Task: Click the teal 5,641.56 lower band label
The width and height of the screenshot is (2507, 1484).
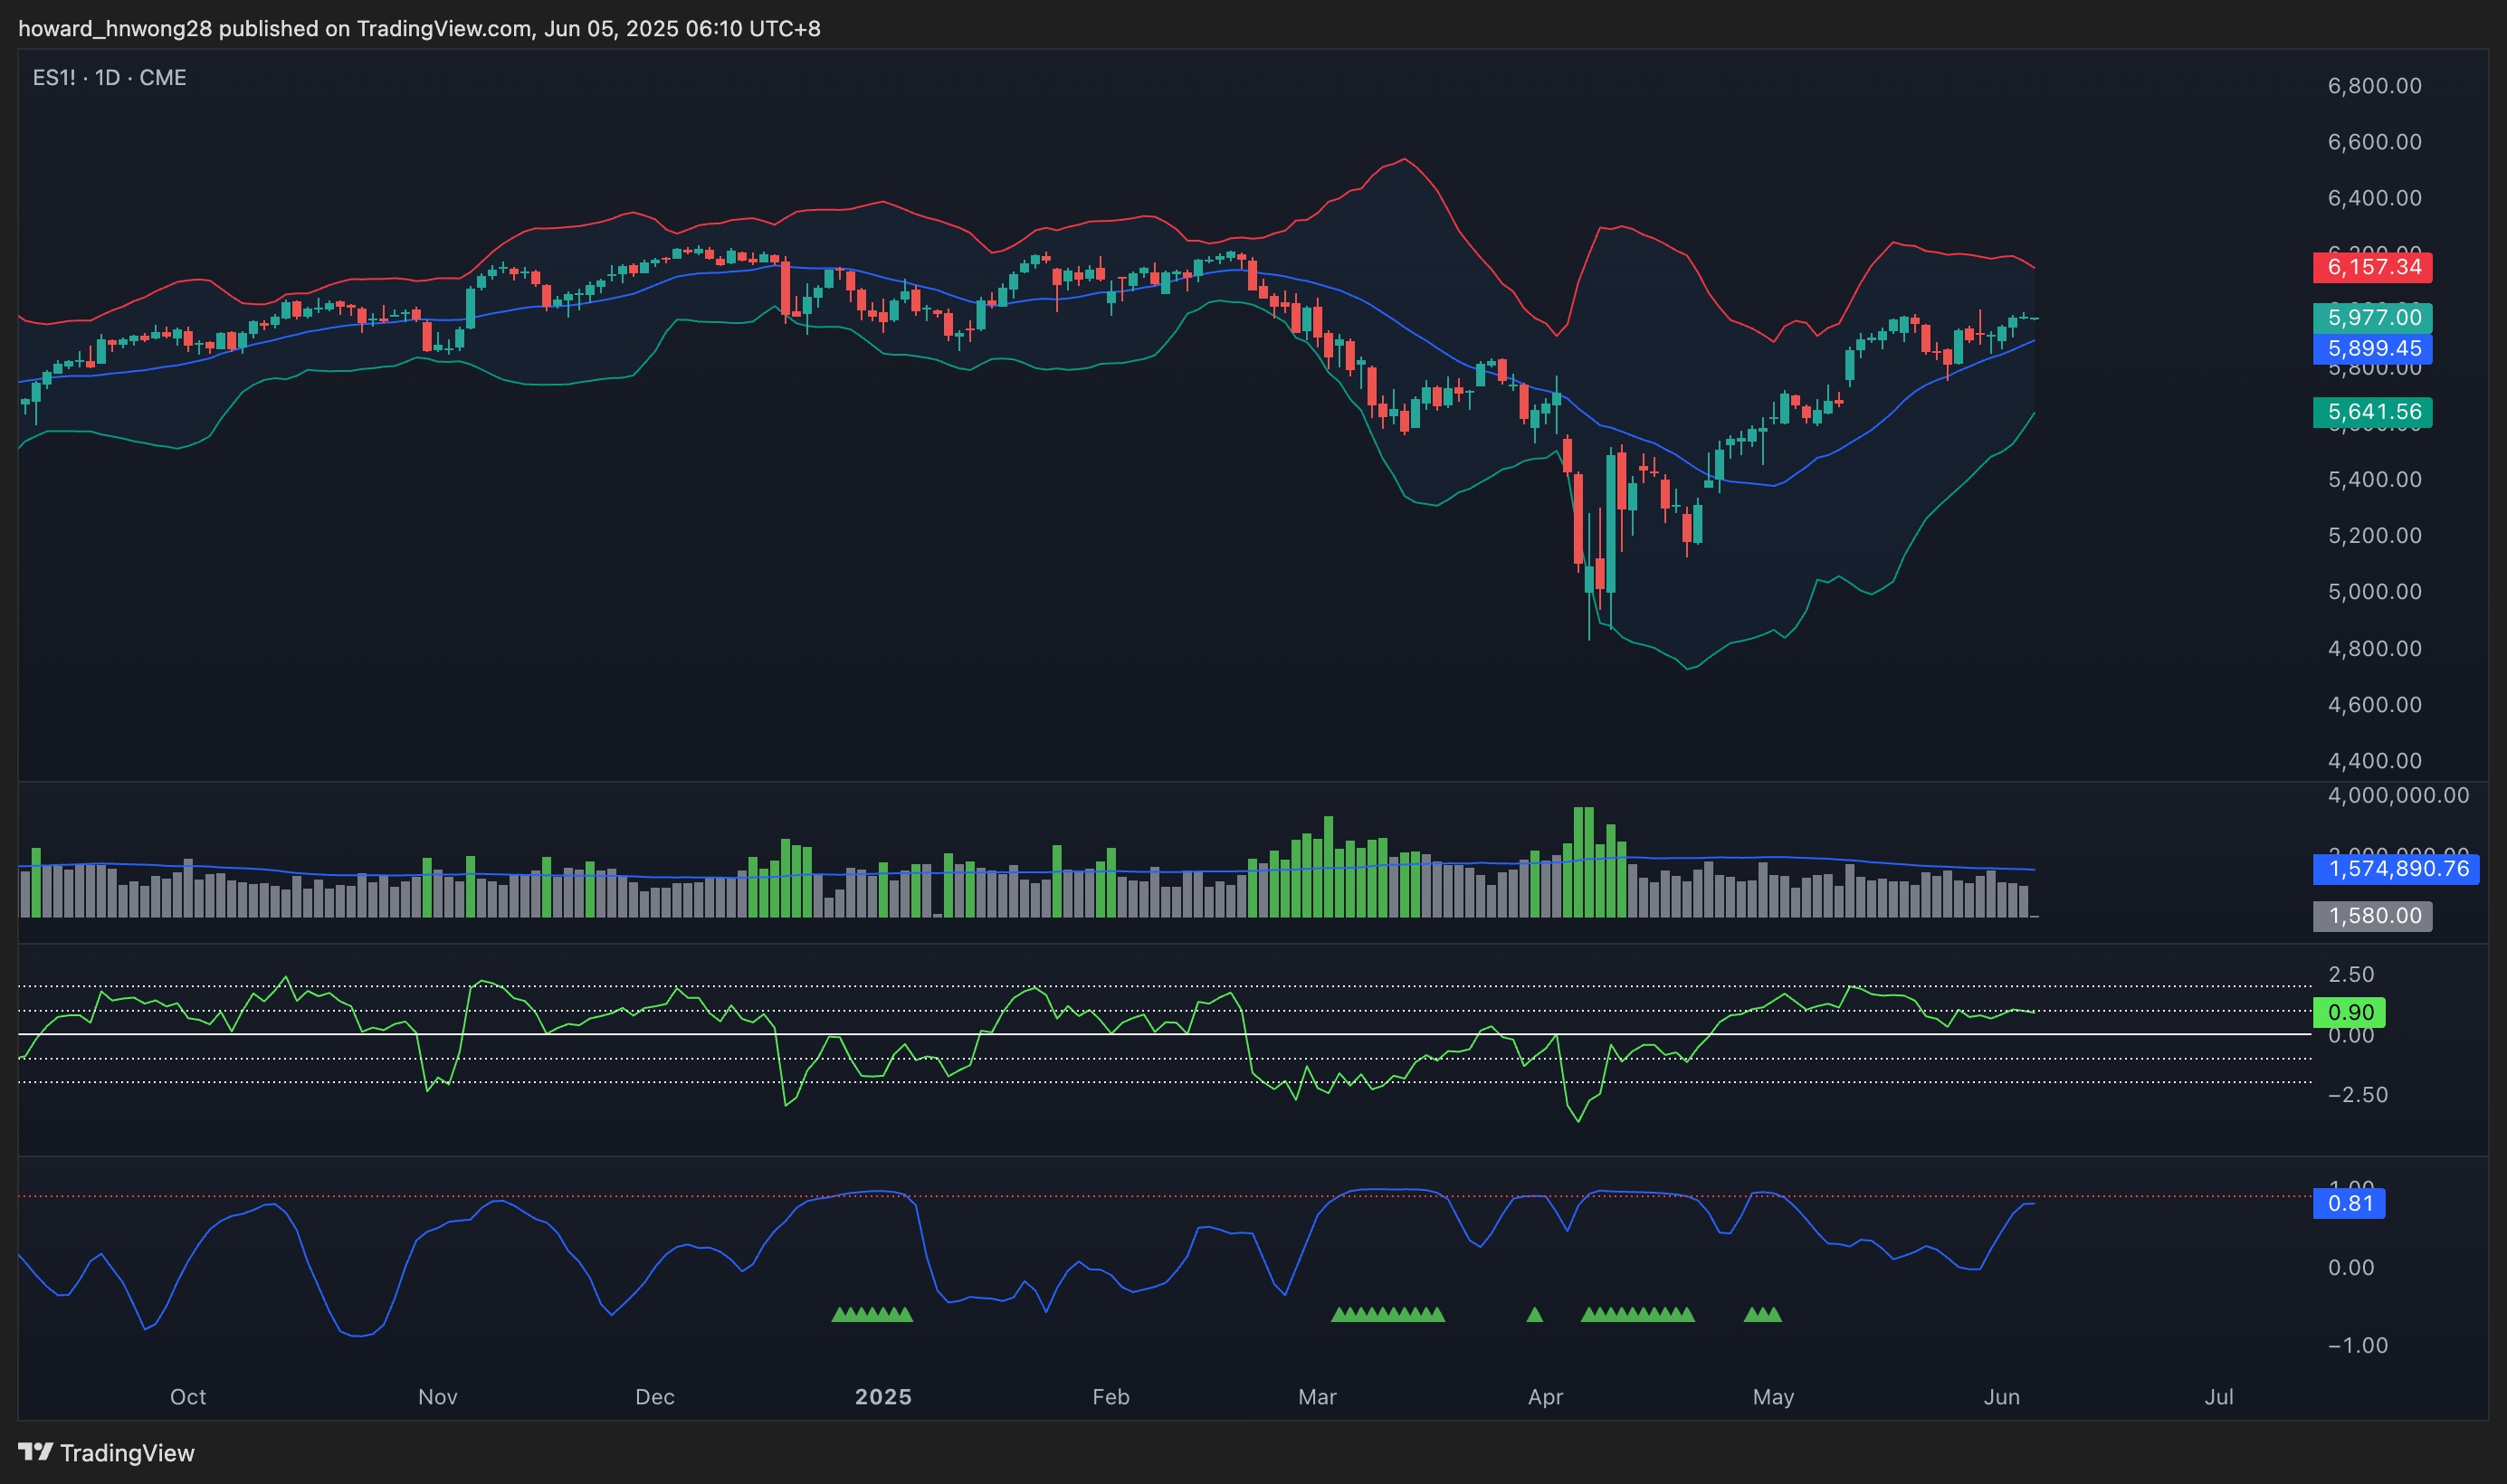Action: coord(2372,412)
